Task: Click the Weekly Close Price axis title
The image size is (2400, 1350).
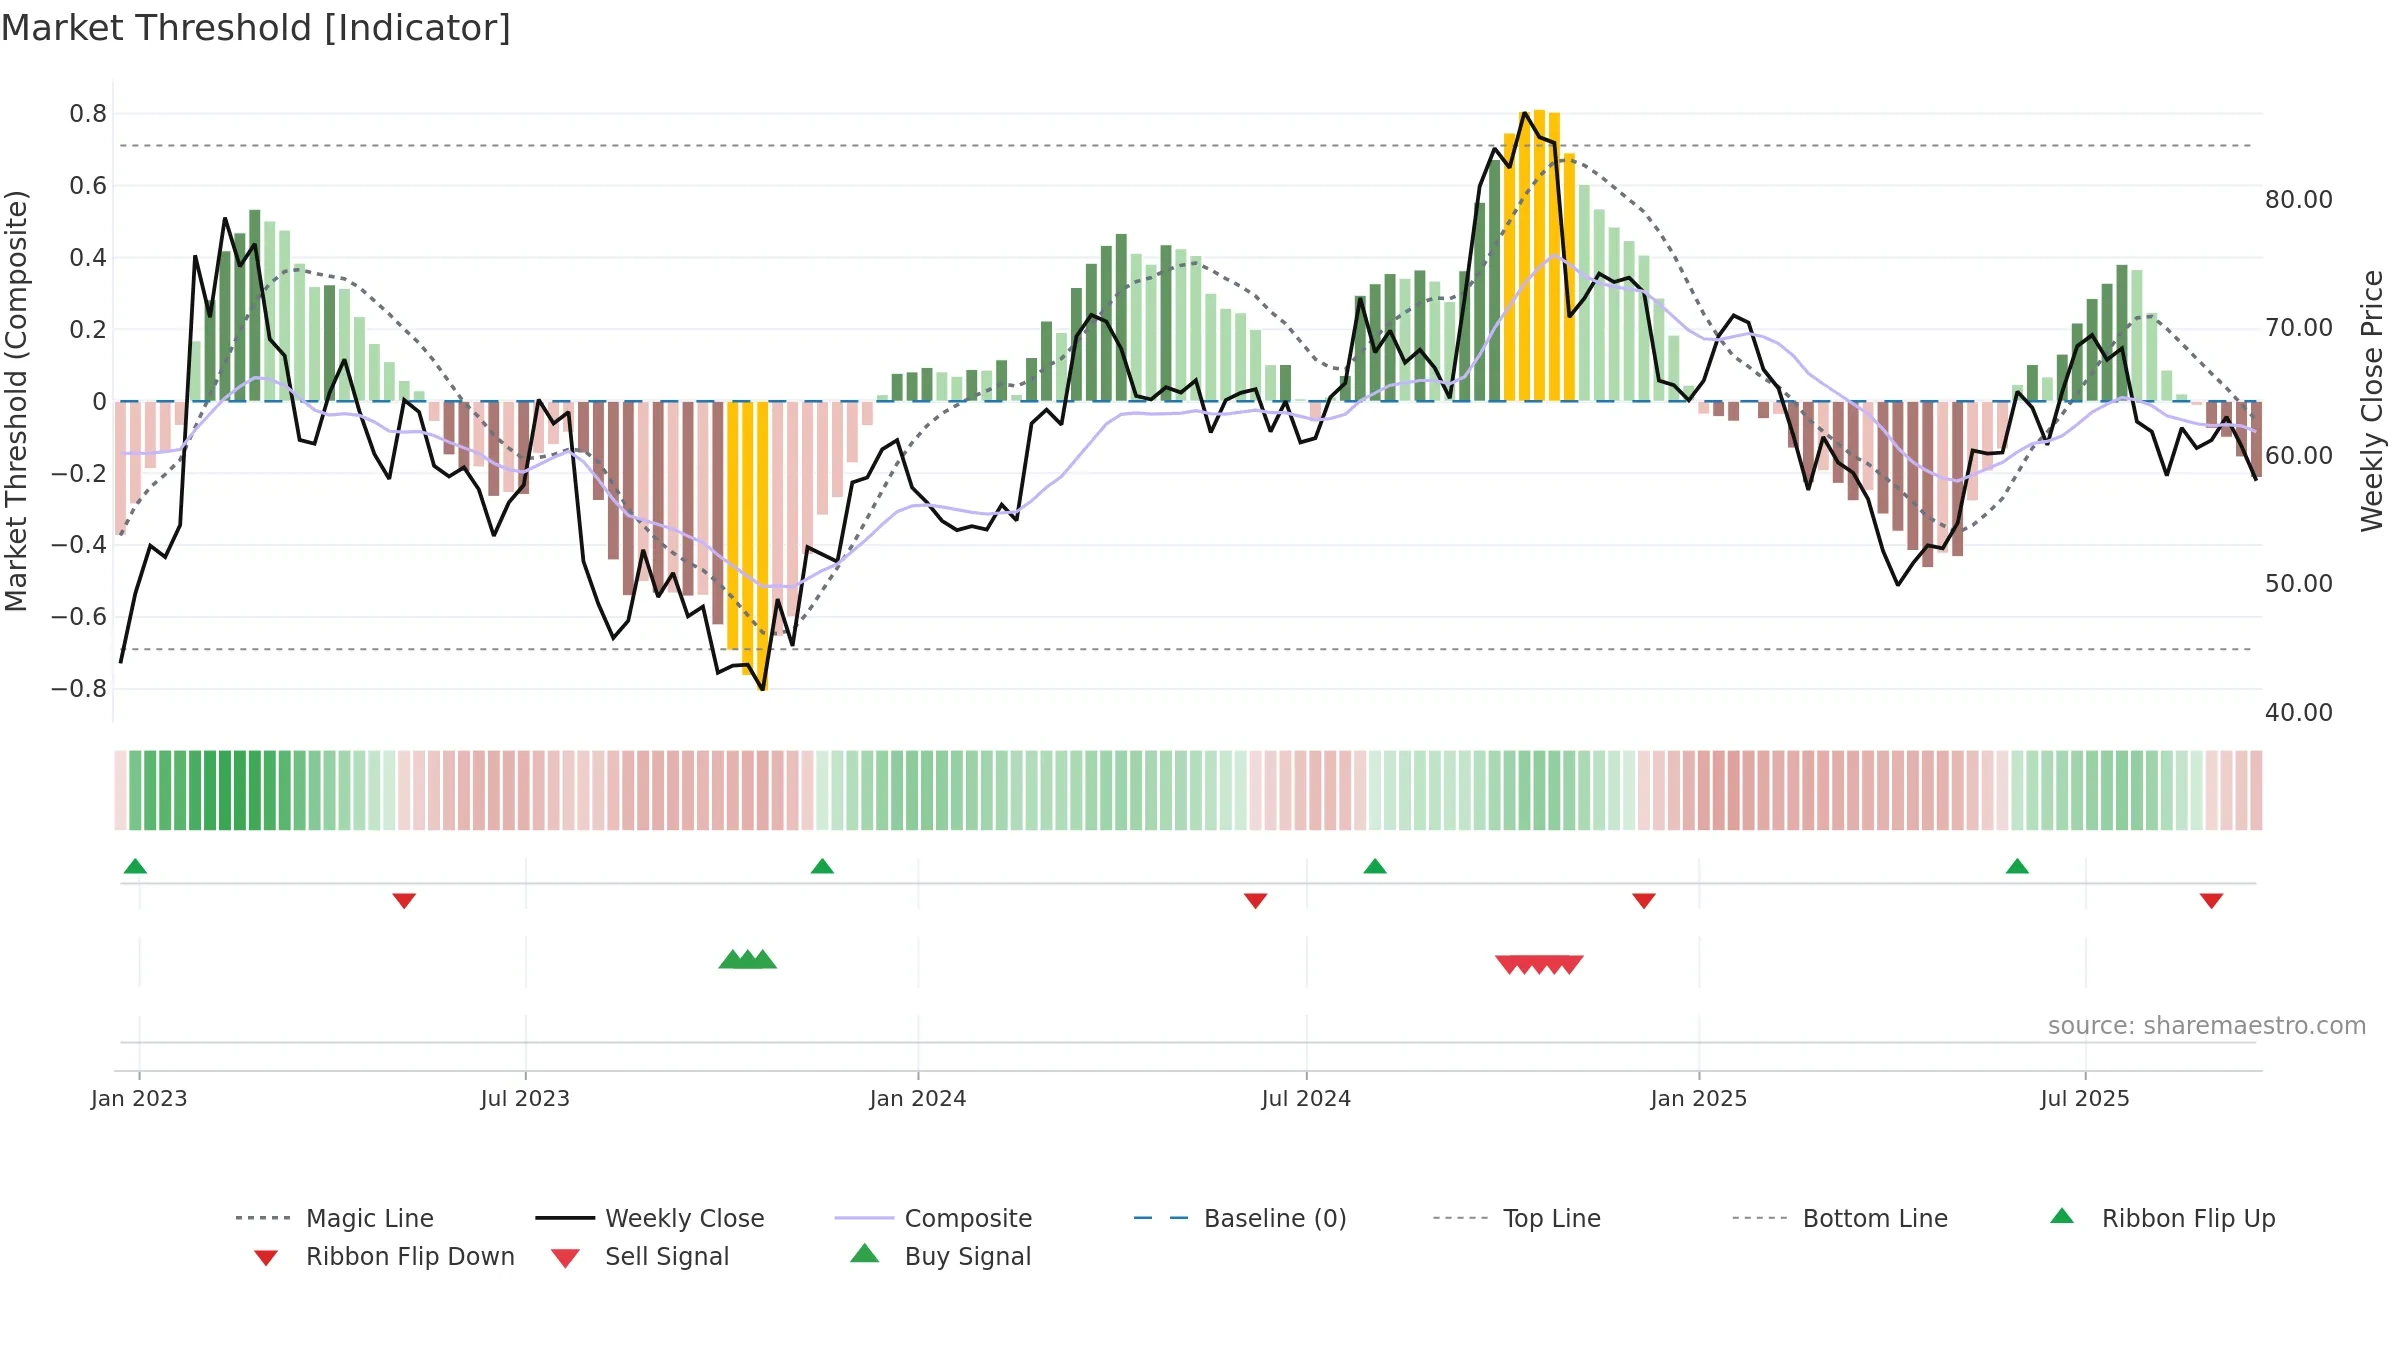Action: click(2372, 401)
